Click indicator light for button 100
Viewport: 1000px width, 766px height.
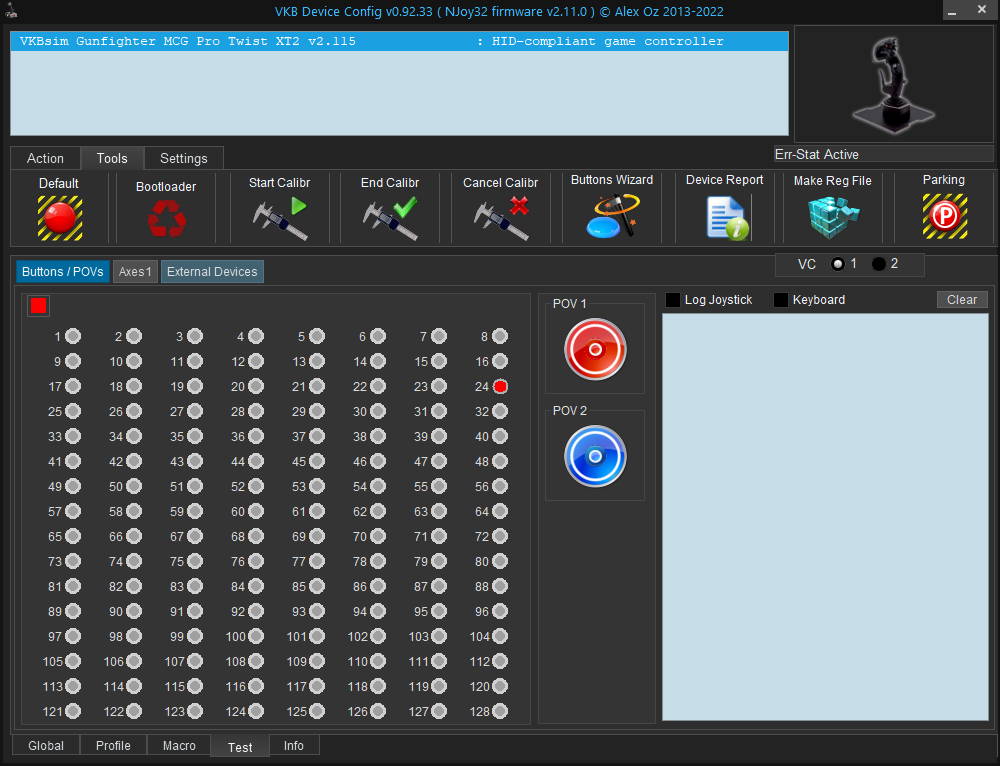(x=256, y=637)
